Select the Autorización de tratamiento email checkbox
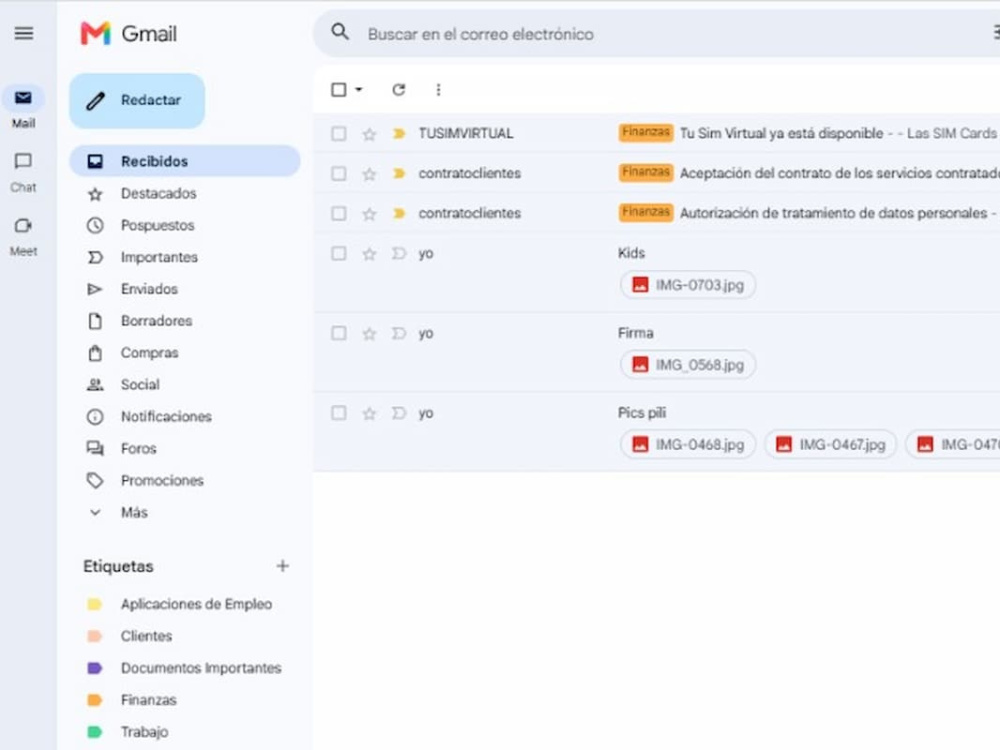The image size is (1000, 750). 339,214
